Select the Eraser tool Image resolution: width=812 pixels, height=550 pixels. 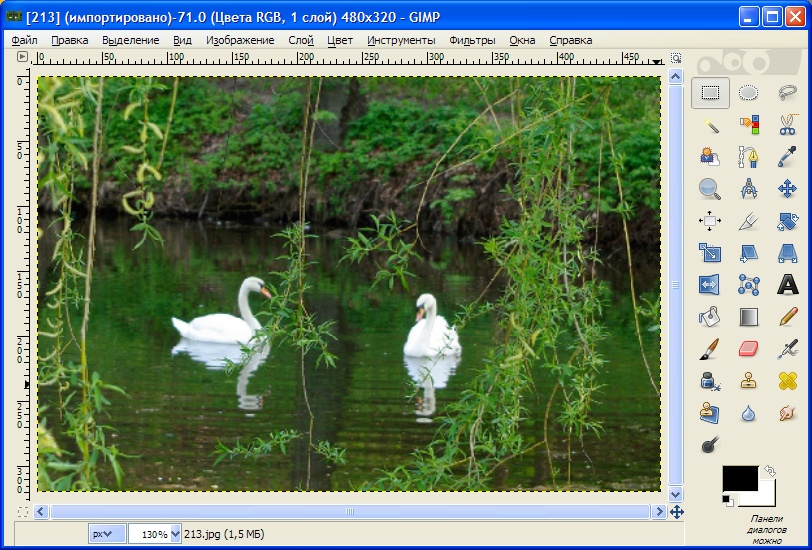click(x=748, y=349)
